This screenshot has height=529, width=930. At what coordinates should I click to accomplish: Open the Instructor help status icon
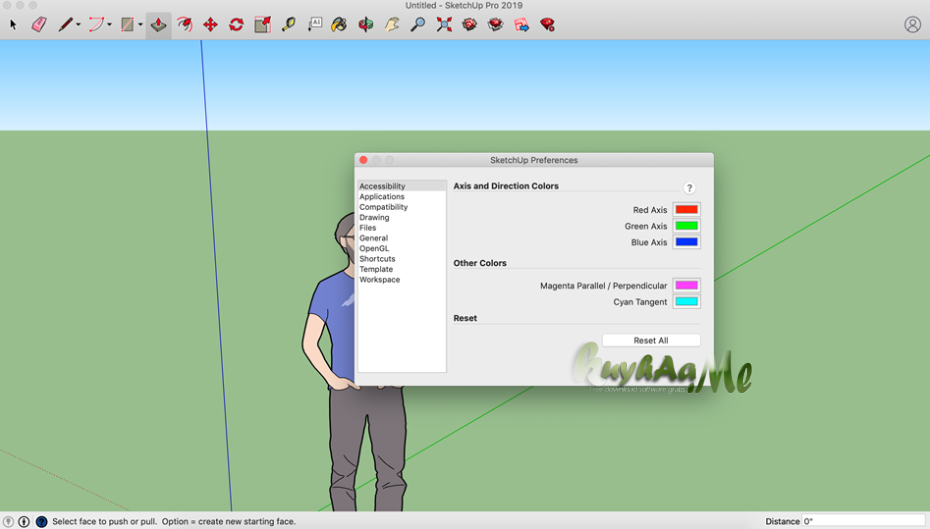[42, 521]
